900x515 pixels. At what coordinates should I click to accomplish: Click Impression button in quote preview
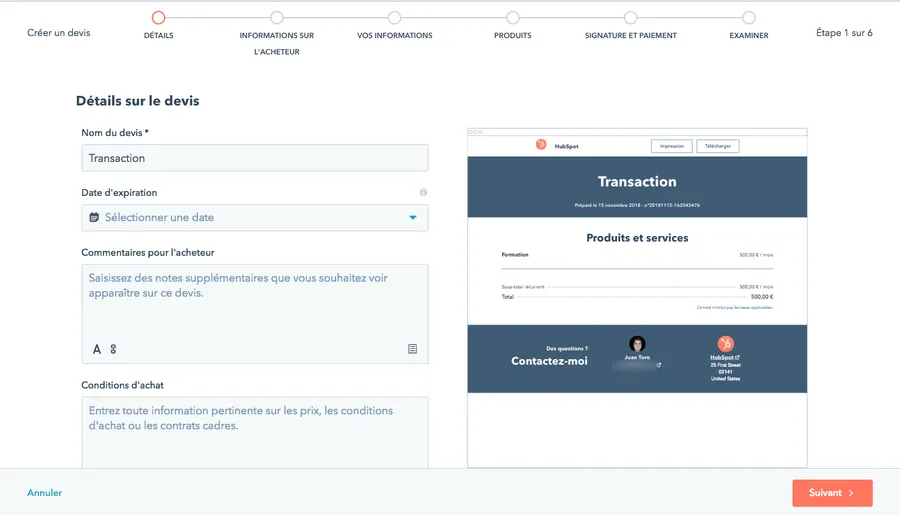pos(672,146)
